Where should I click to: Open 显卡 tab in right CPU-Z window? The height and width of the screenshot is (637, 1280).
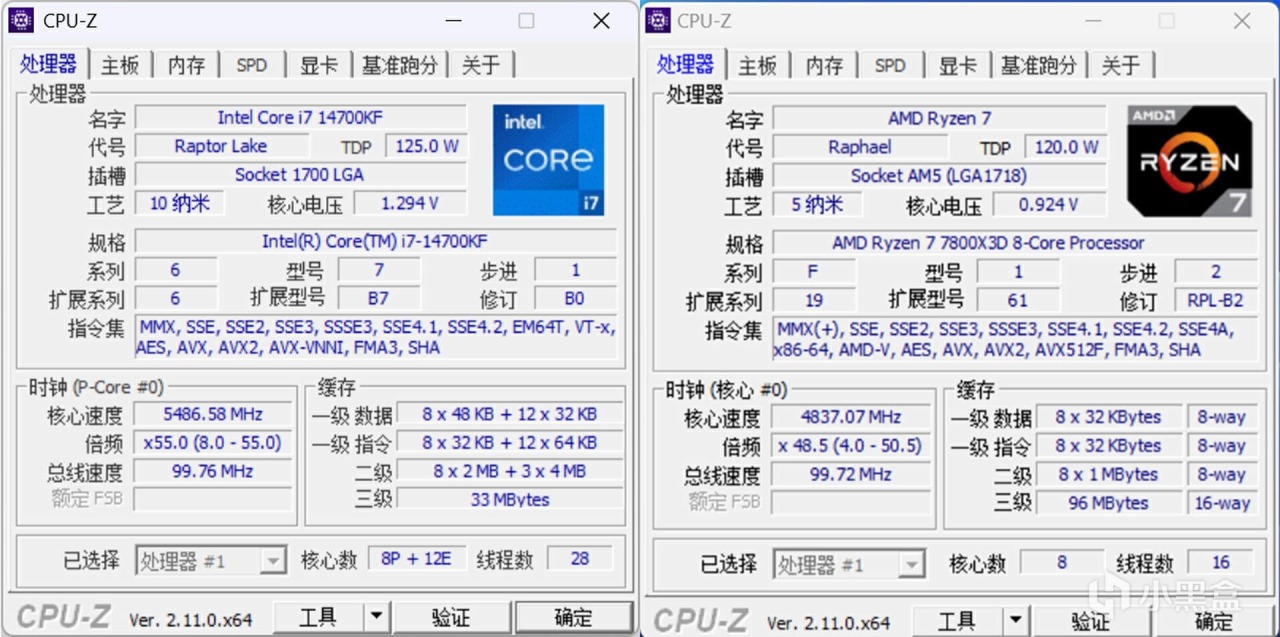click(957, 66)
